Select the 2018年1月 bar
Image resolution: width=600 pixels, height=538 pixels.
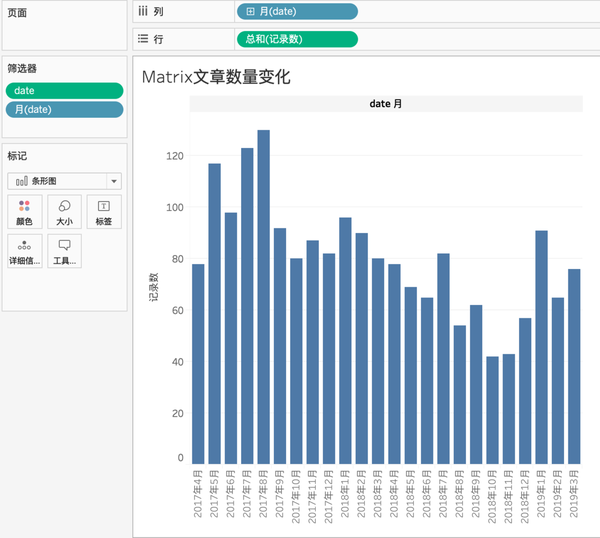(x=346, y=341)
